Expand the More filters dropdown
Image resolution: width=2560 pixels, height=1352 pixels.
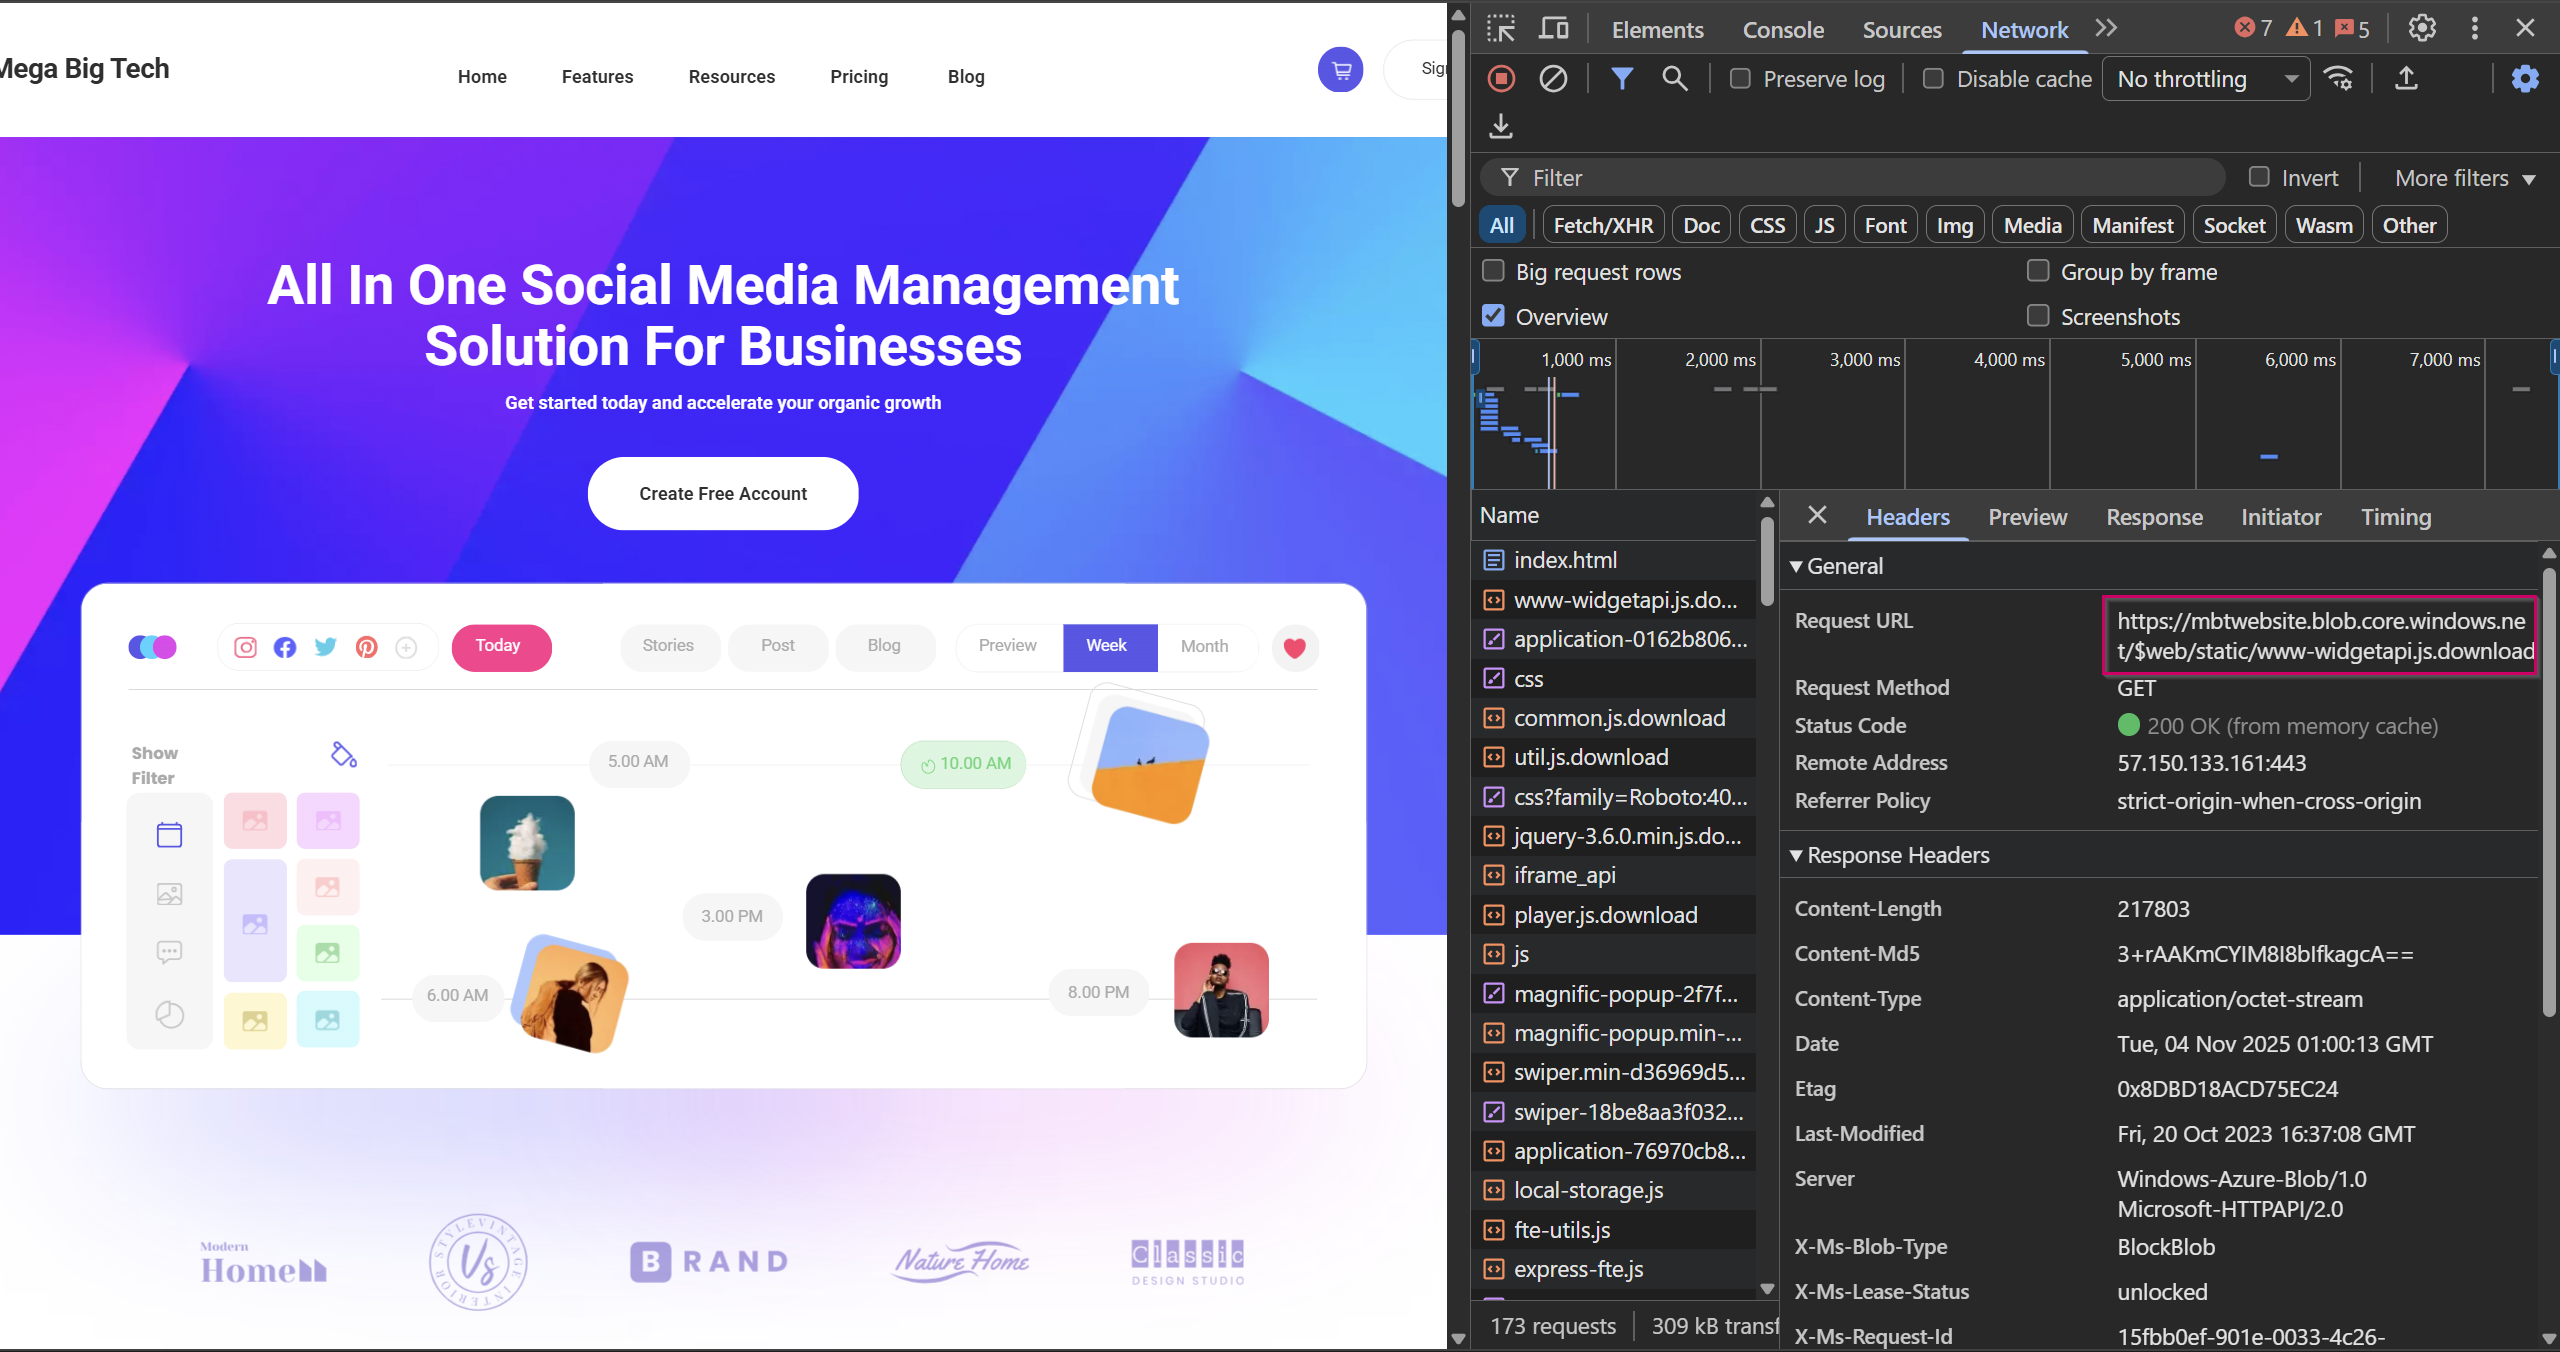tap(2464, 178)
